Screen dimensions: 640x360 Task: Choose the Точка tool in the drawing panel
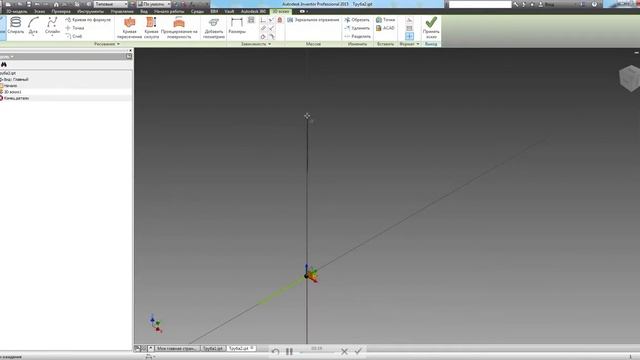pos(75,28)
